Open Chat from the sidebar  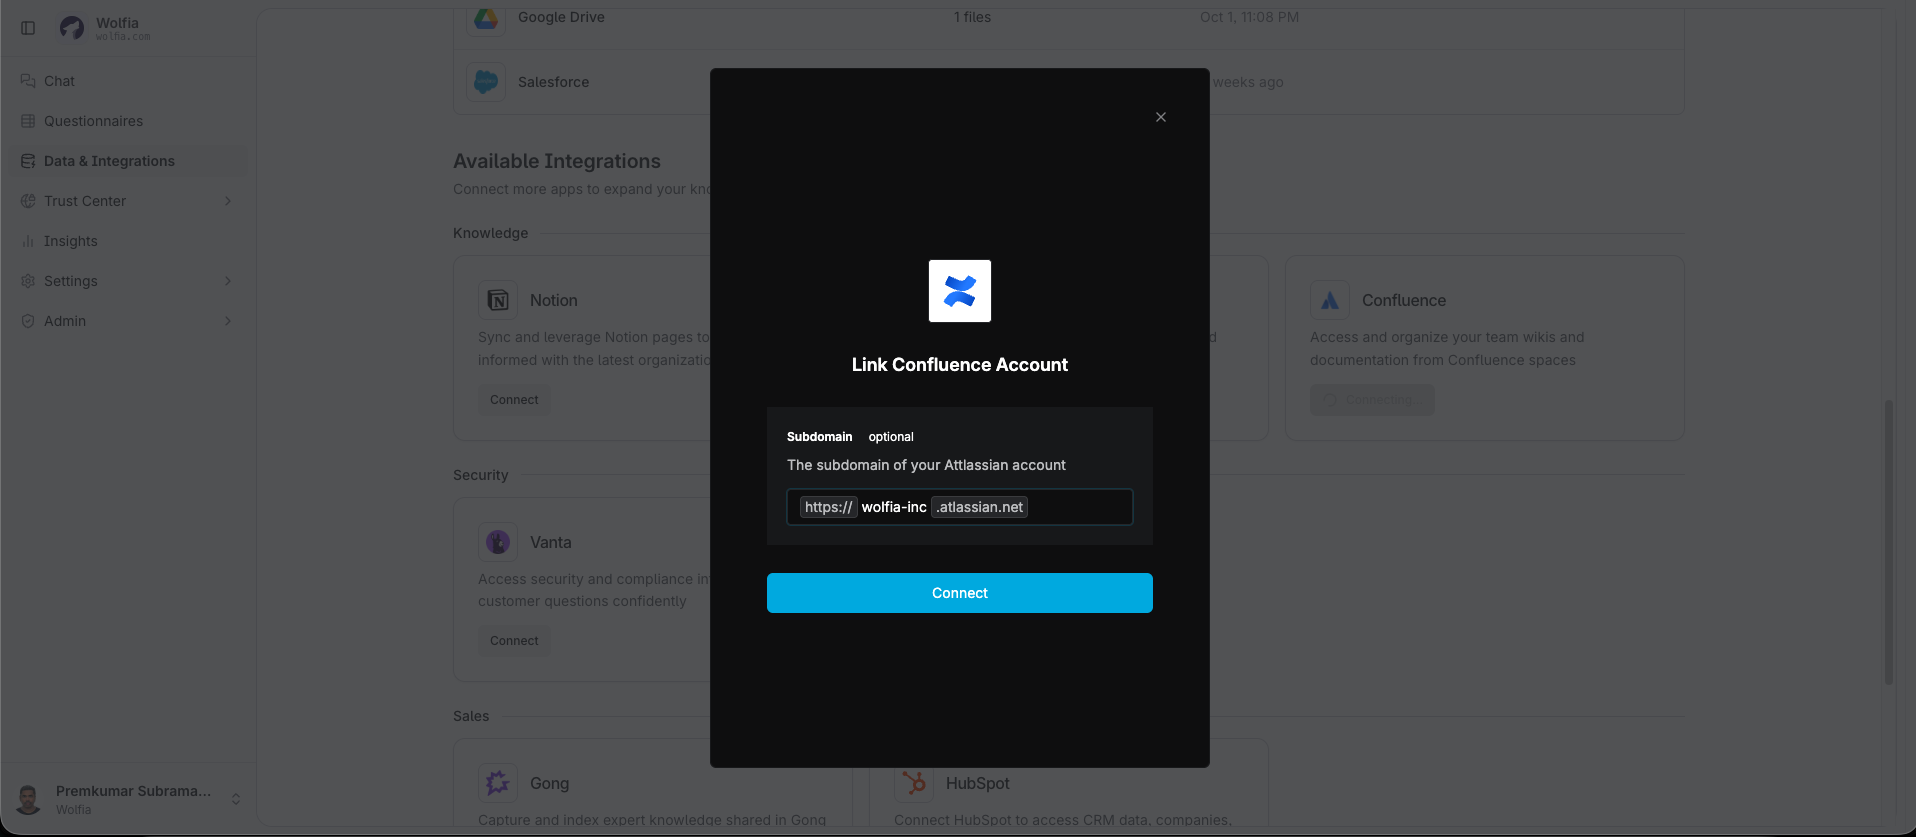point(128,81)
